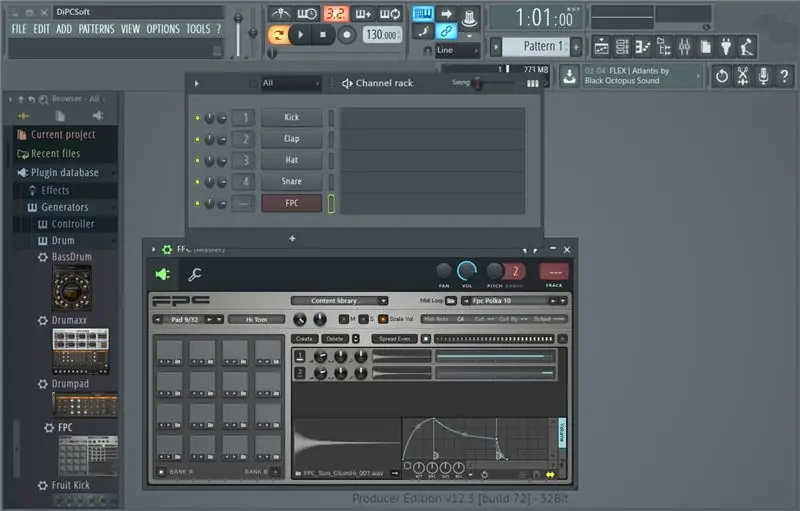Toggle the 3.2 countdown before recording

click(x=336, y=14)
